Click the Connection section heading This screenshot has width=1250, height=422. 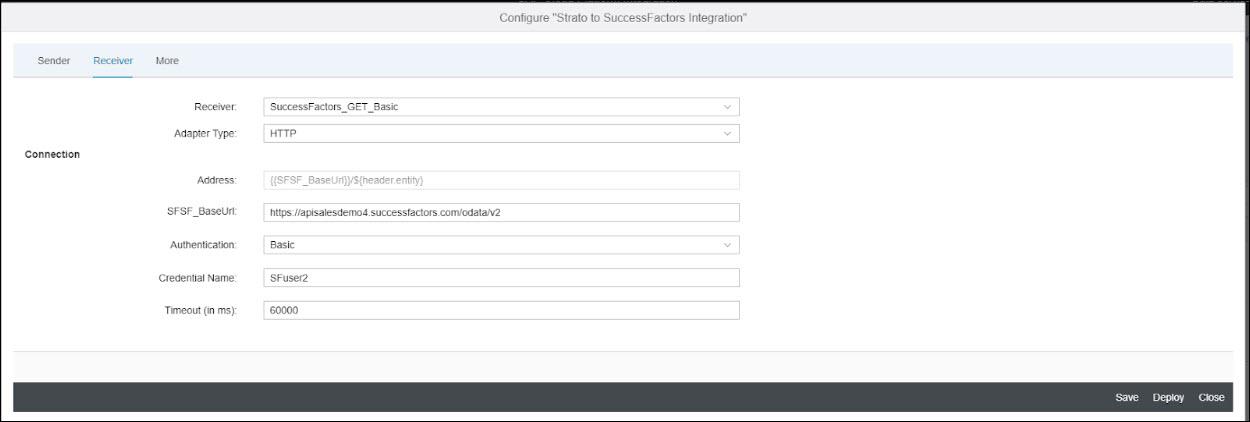(x=52, y=155)
